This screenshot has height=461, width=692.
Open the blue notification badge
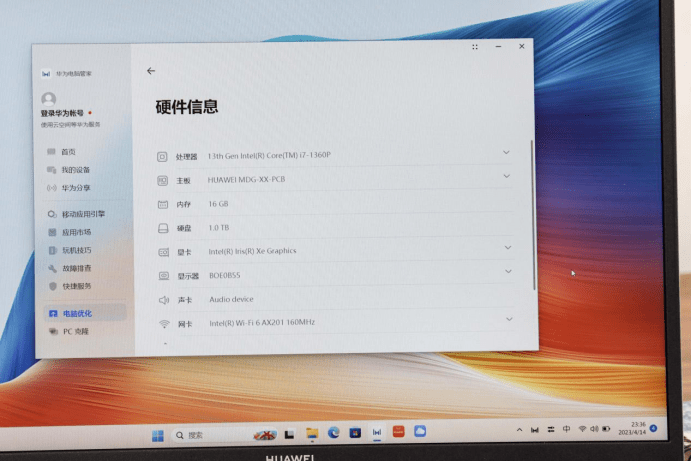coord(654,428)
